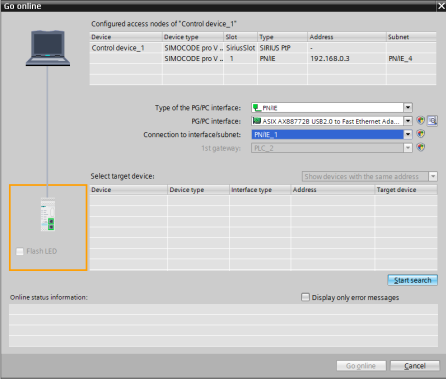Click the laptop PG/PC computer icon
446x379 pixels.
pos(48,48)
